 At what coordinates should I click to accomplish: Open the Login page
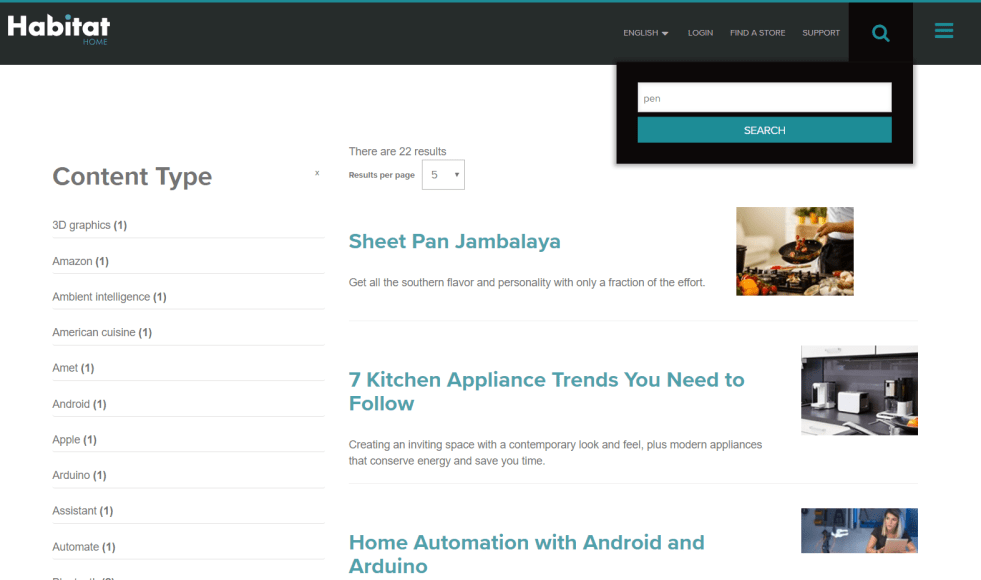[700, 33]
